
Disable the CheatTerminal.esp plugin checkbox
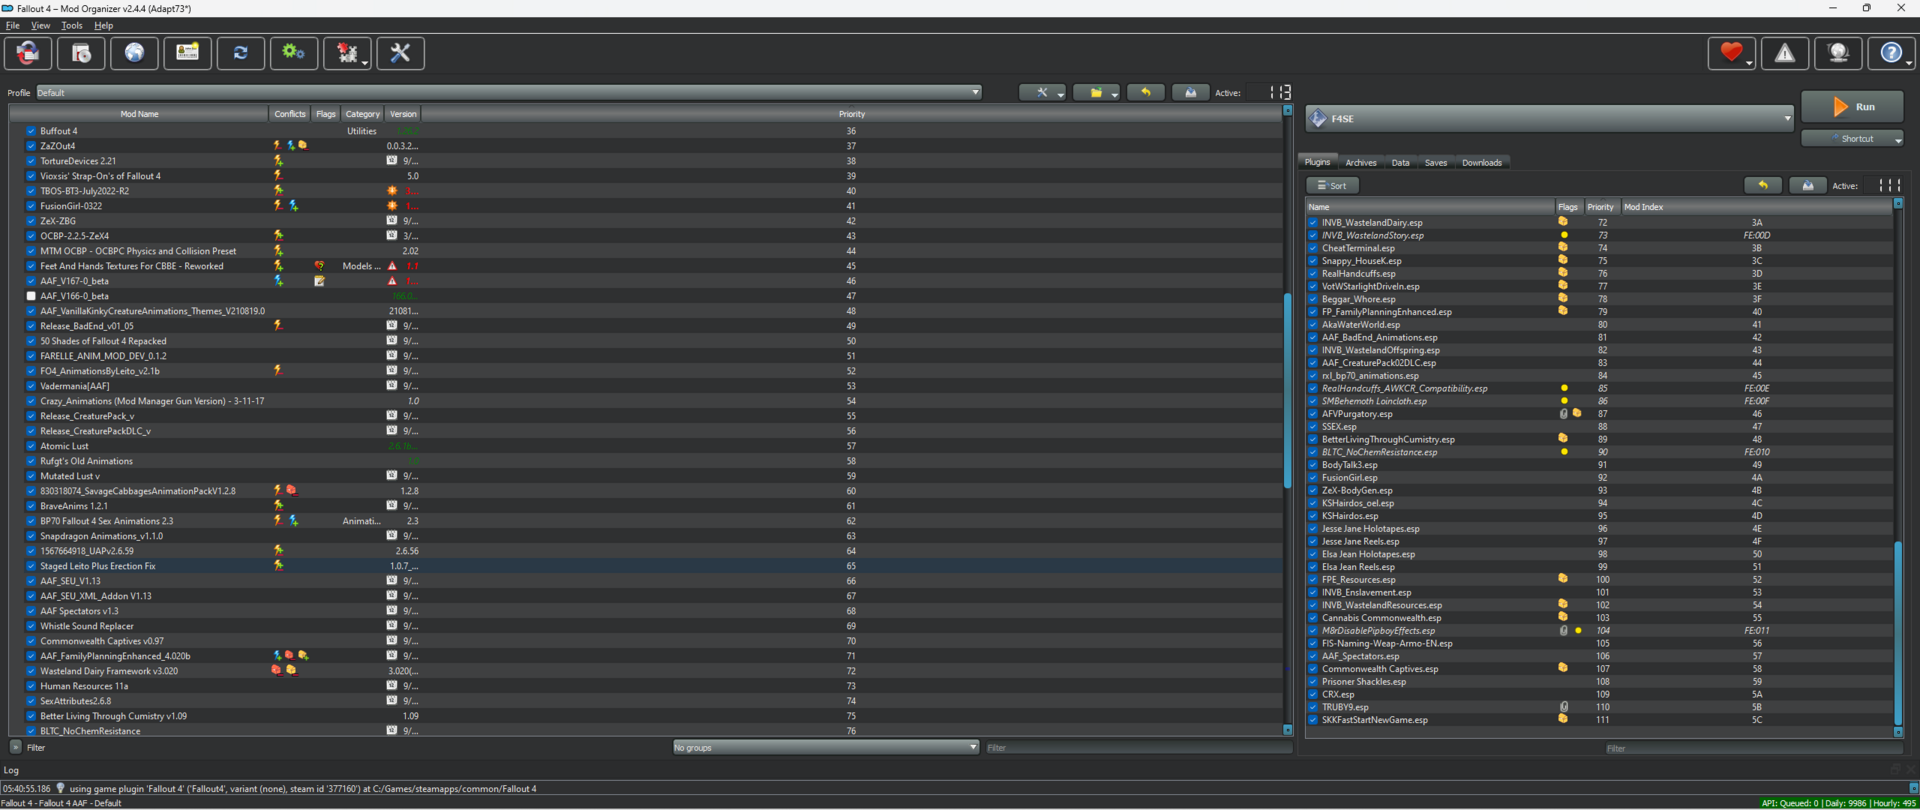coord(1313,248)
